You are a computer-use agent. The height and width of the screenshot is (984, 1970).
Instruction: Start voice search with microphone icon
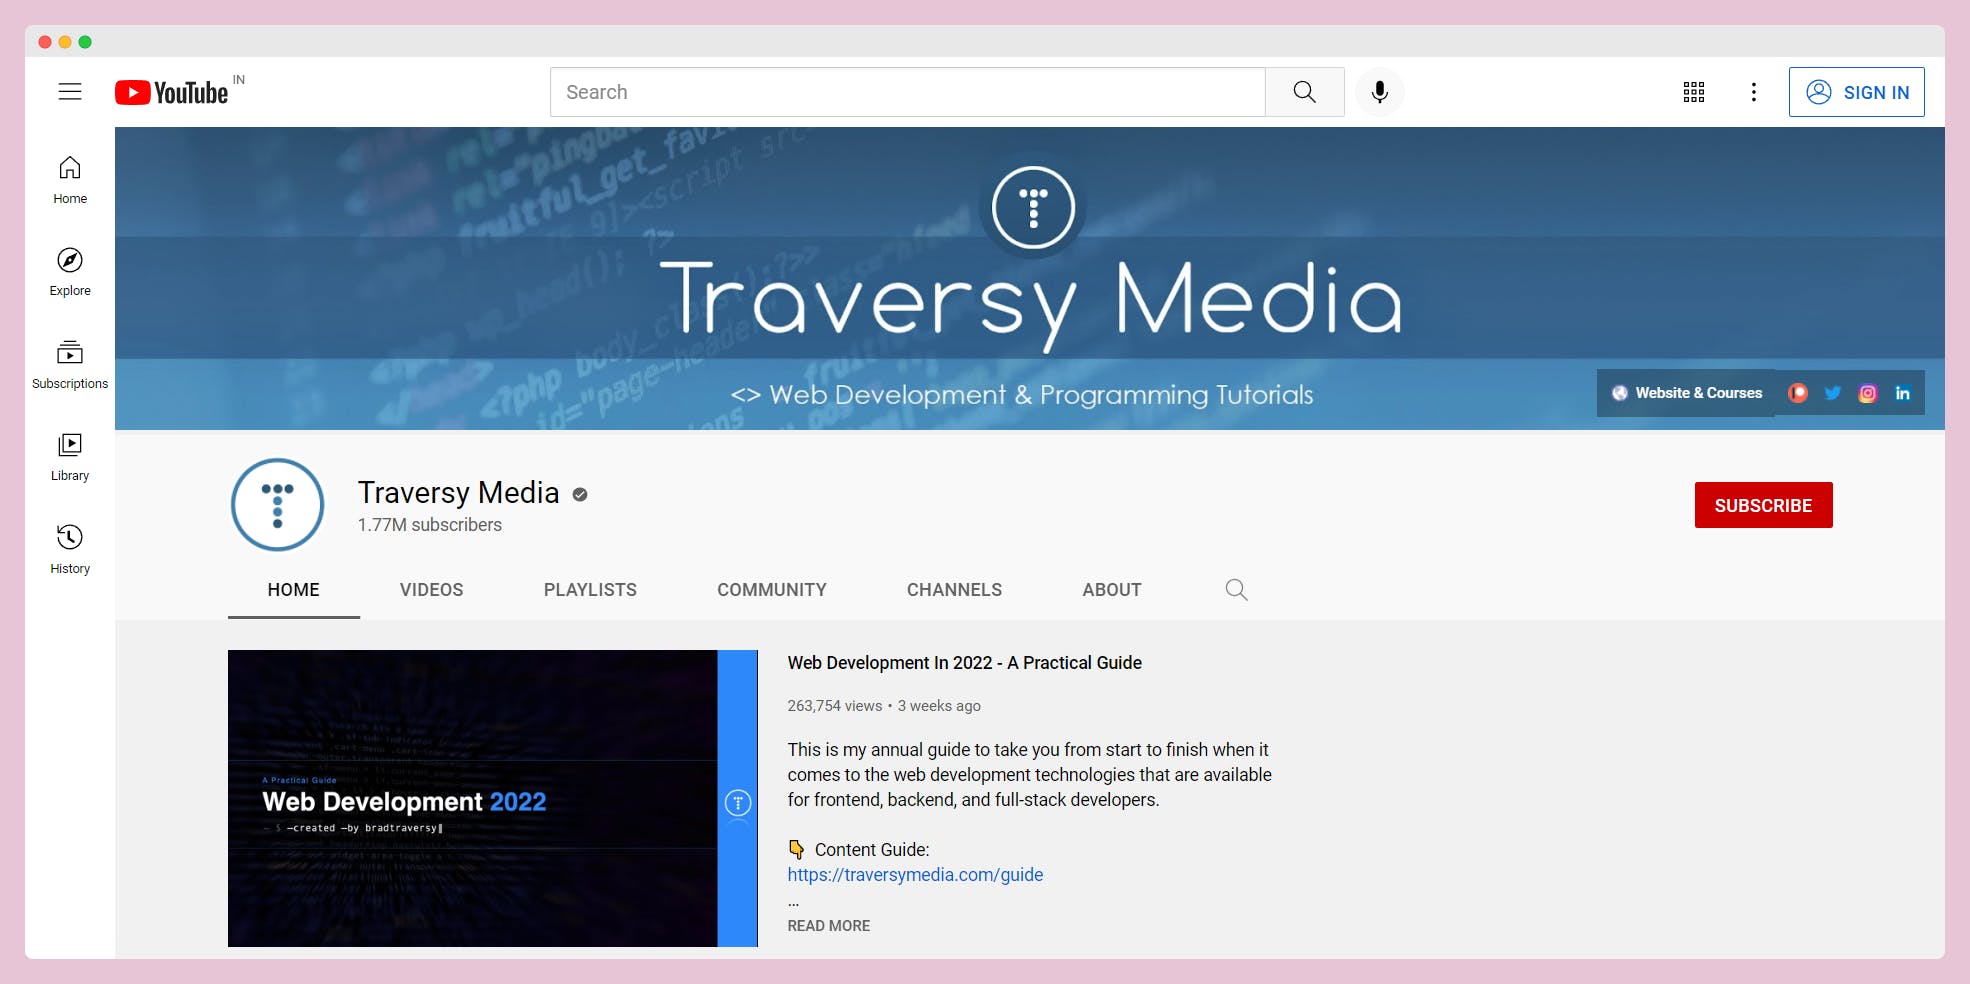1380,92
